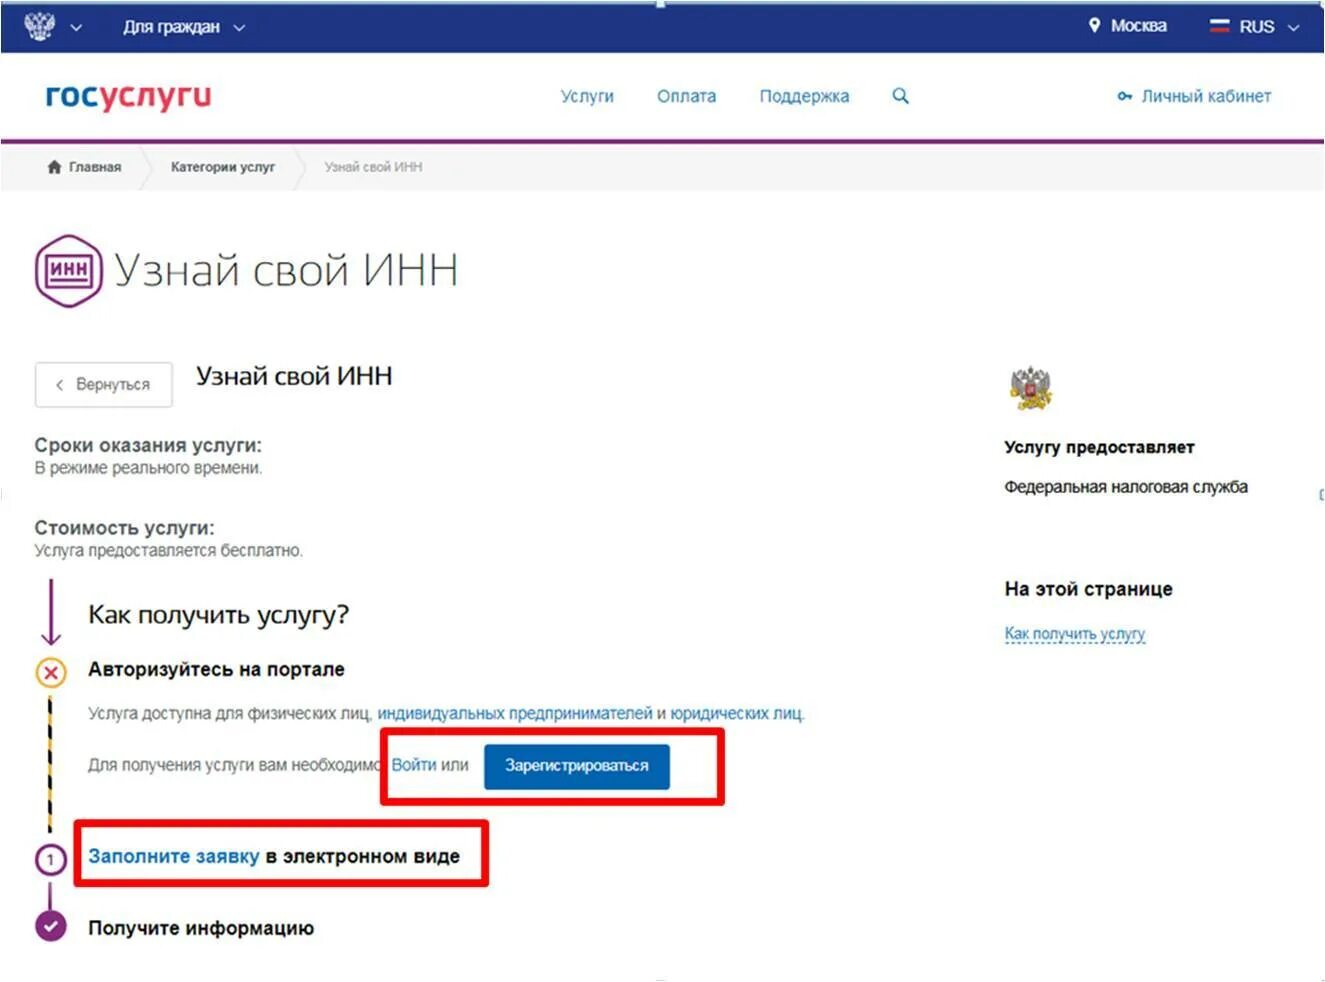The height and width of the screenshot is (982, 1325).
Task: Click the purple ИНН service icon
Action: point(68,270)
